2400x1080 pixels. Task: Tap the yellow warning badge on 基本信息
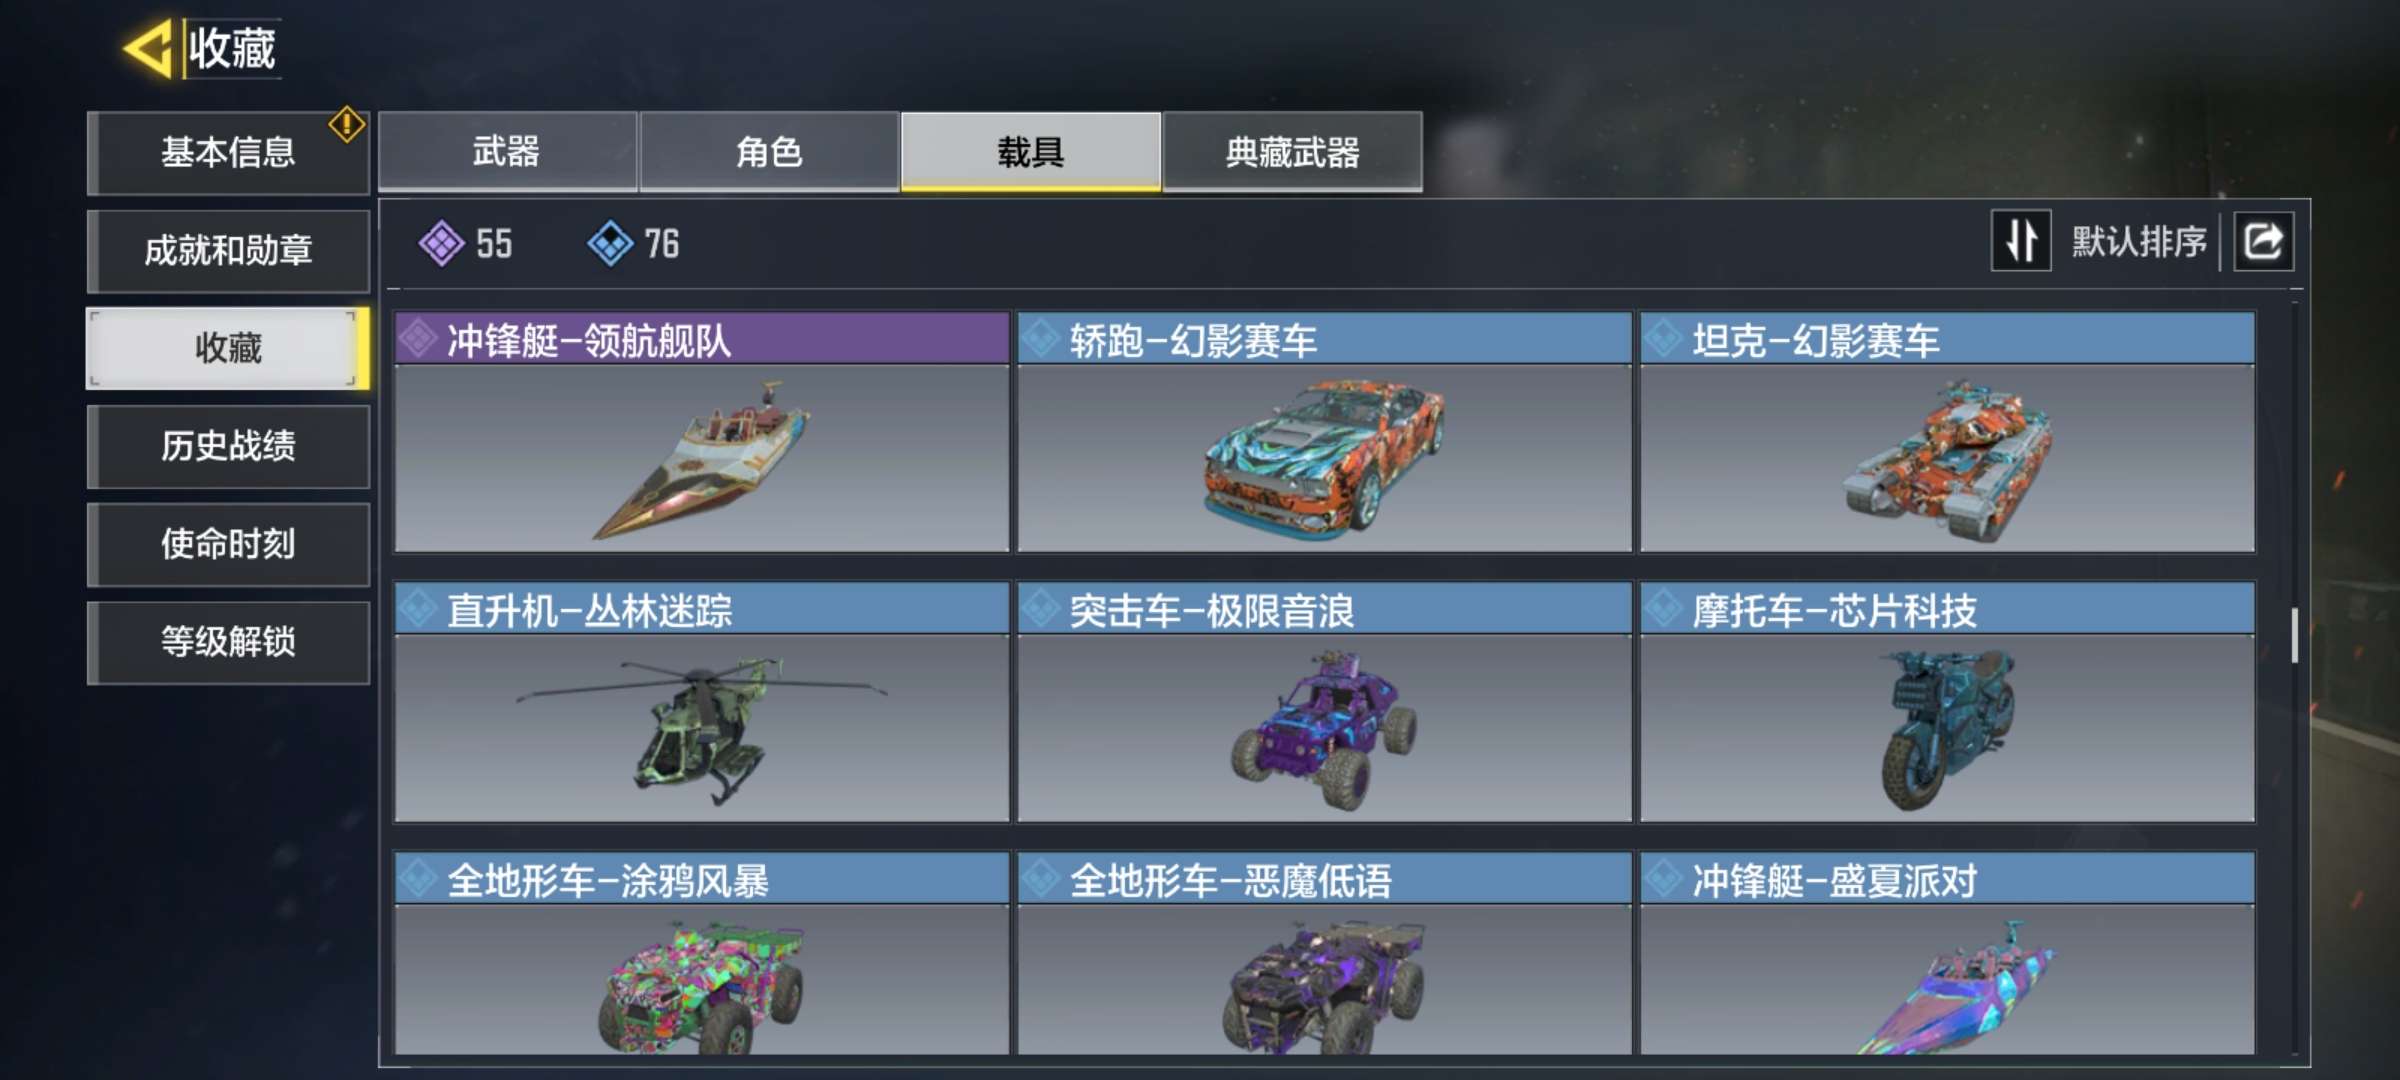[347, 124]
